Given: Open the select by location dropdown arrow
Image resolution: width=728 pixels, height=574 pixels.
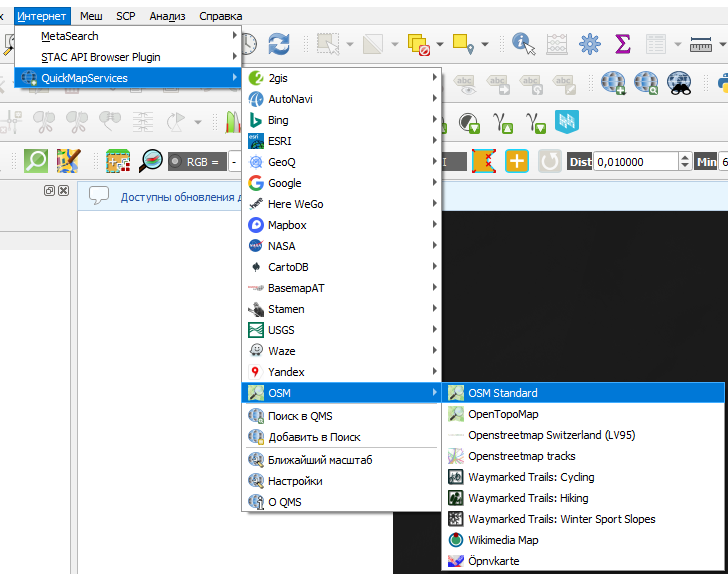Looking at the screenshot, I should 485,44.
